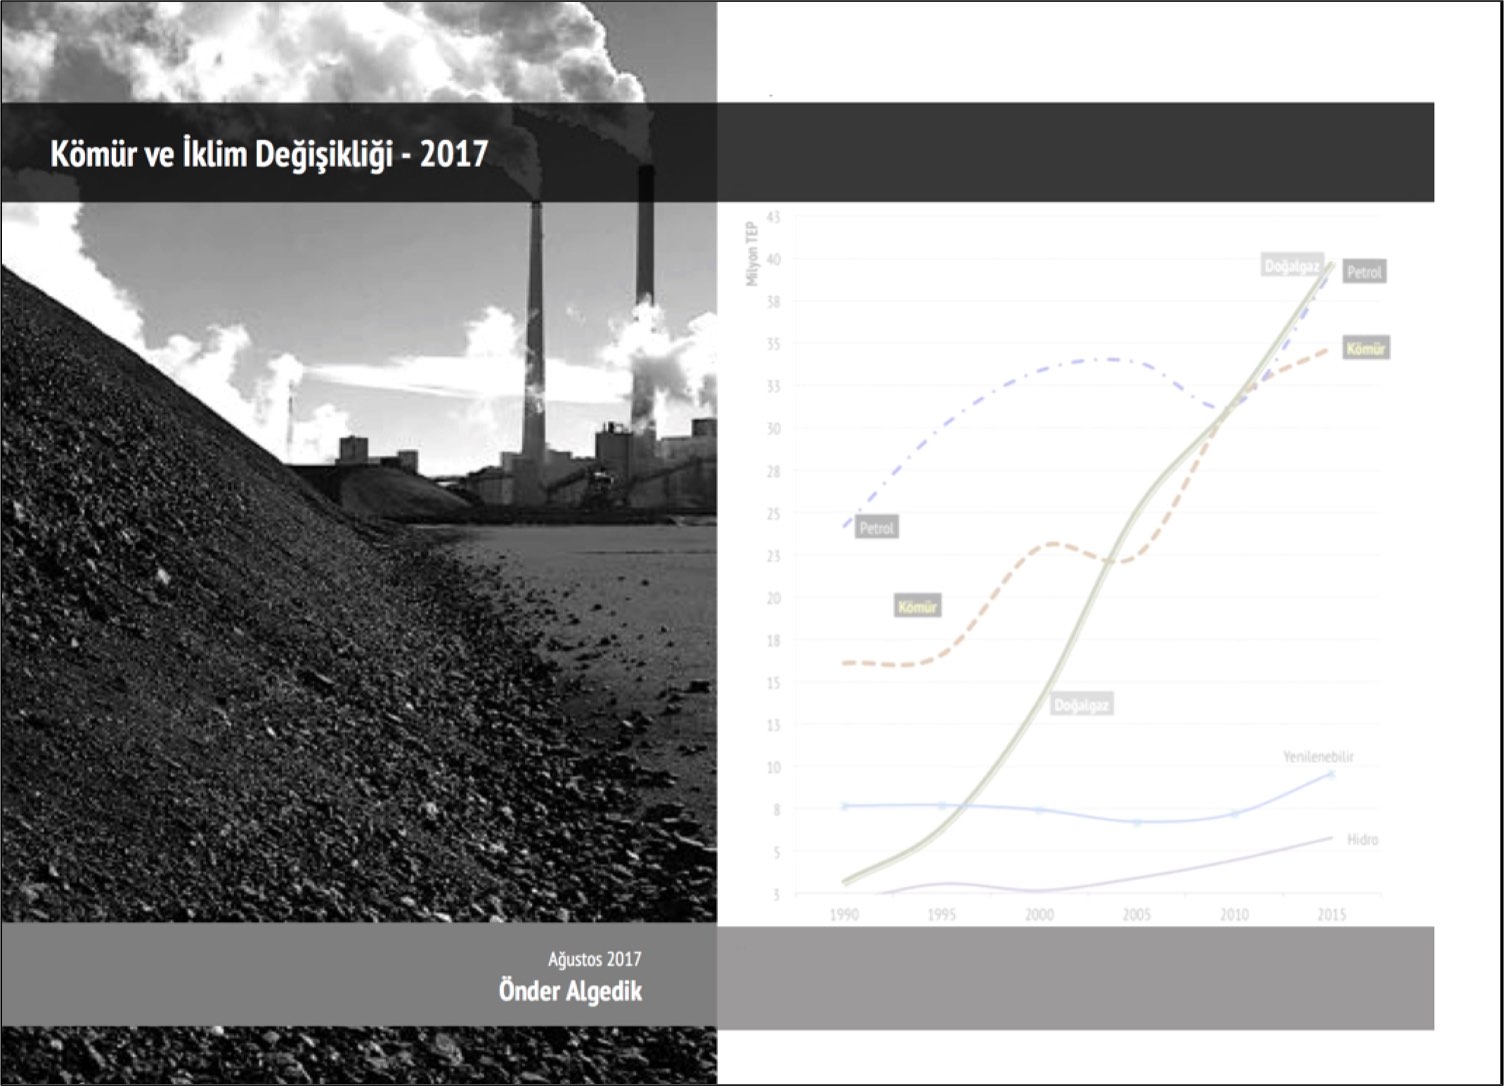Select the "Petrol" label at the 2015 line end
The width and height of the screenshot is (1504, 1086).
(1364, 272)
